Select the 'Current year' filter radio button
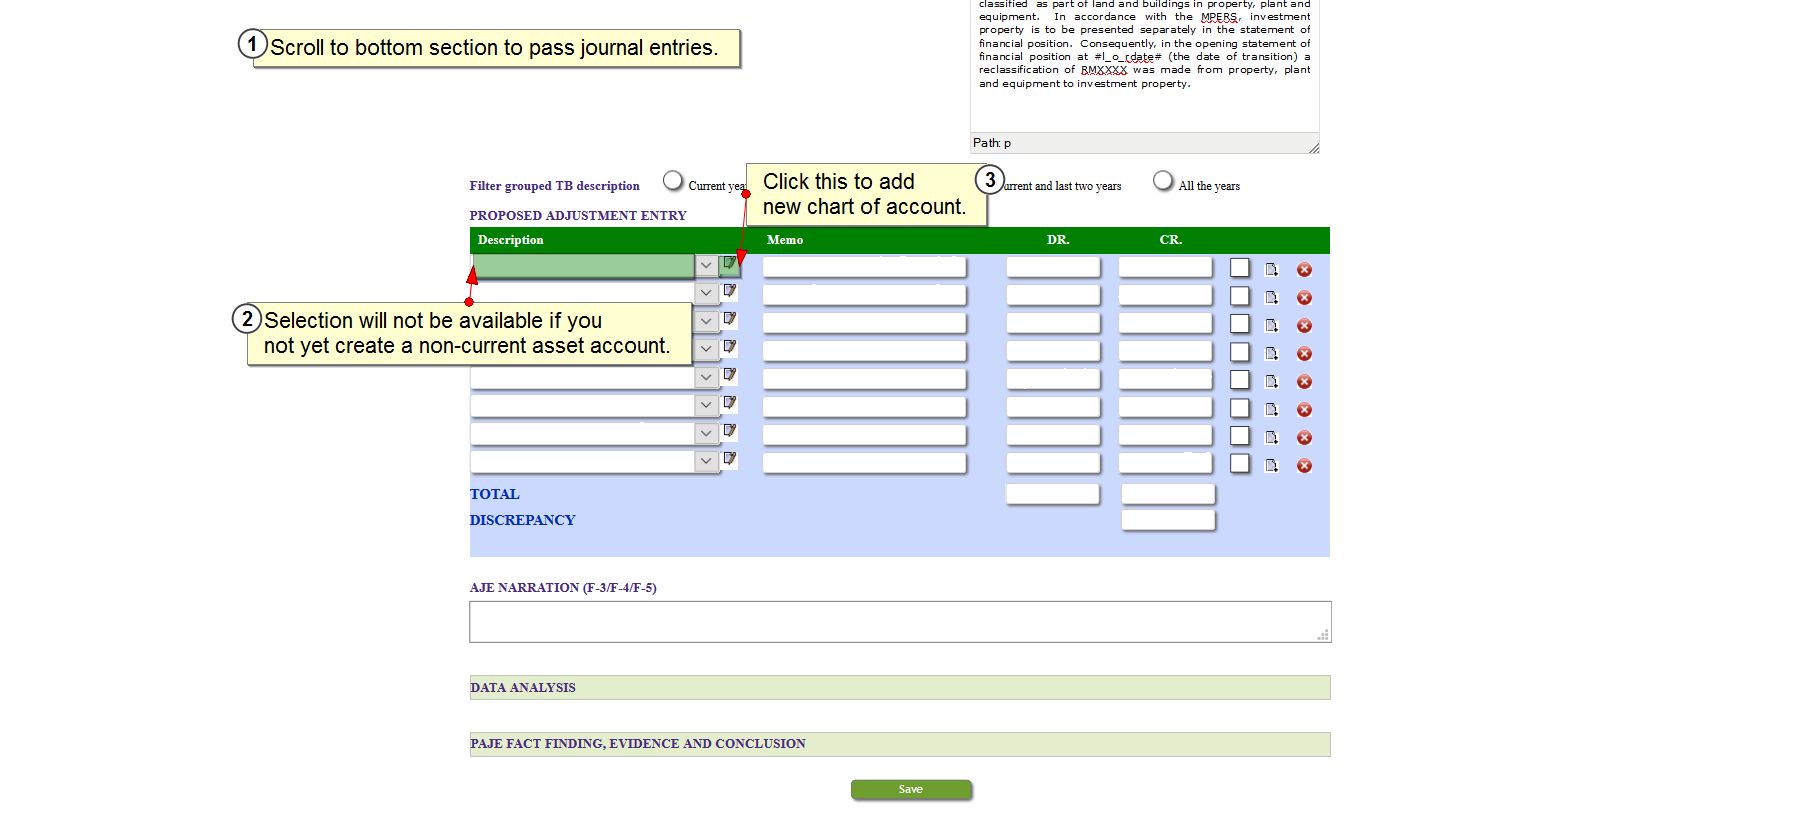This screenshot has height=826, width=1799. (673, 181)
